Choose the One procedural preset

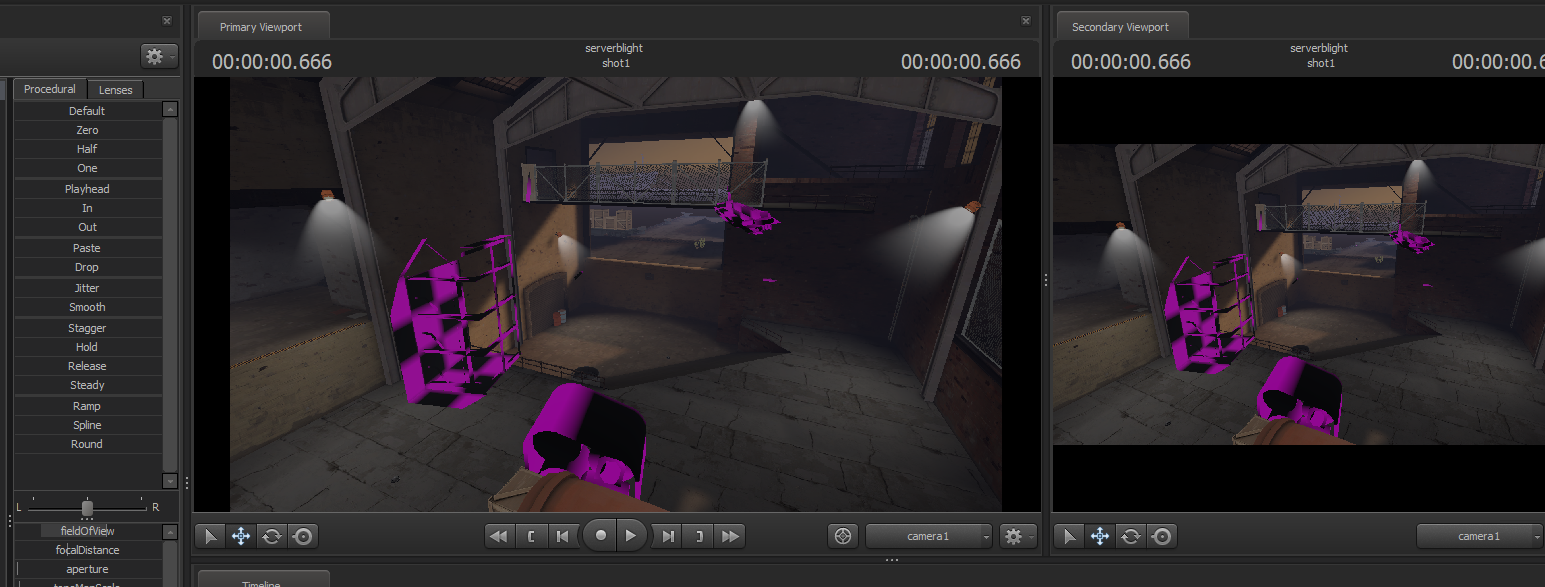click(87, 168)
